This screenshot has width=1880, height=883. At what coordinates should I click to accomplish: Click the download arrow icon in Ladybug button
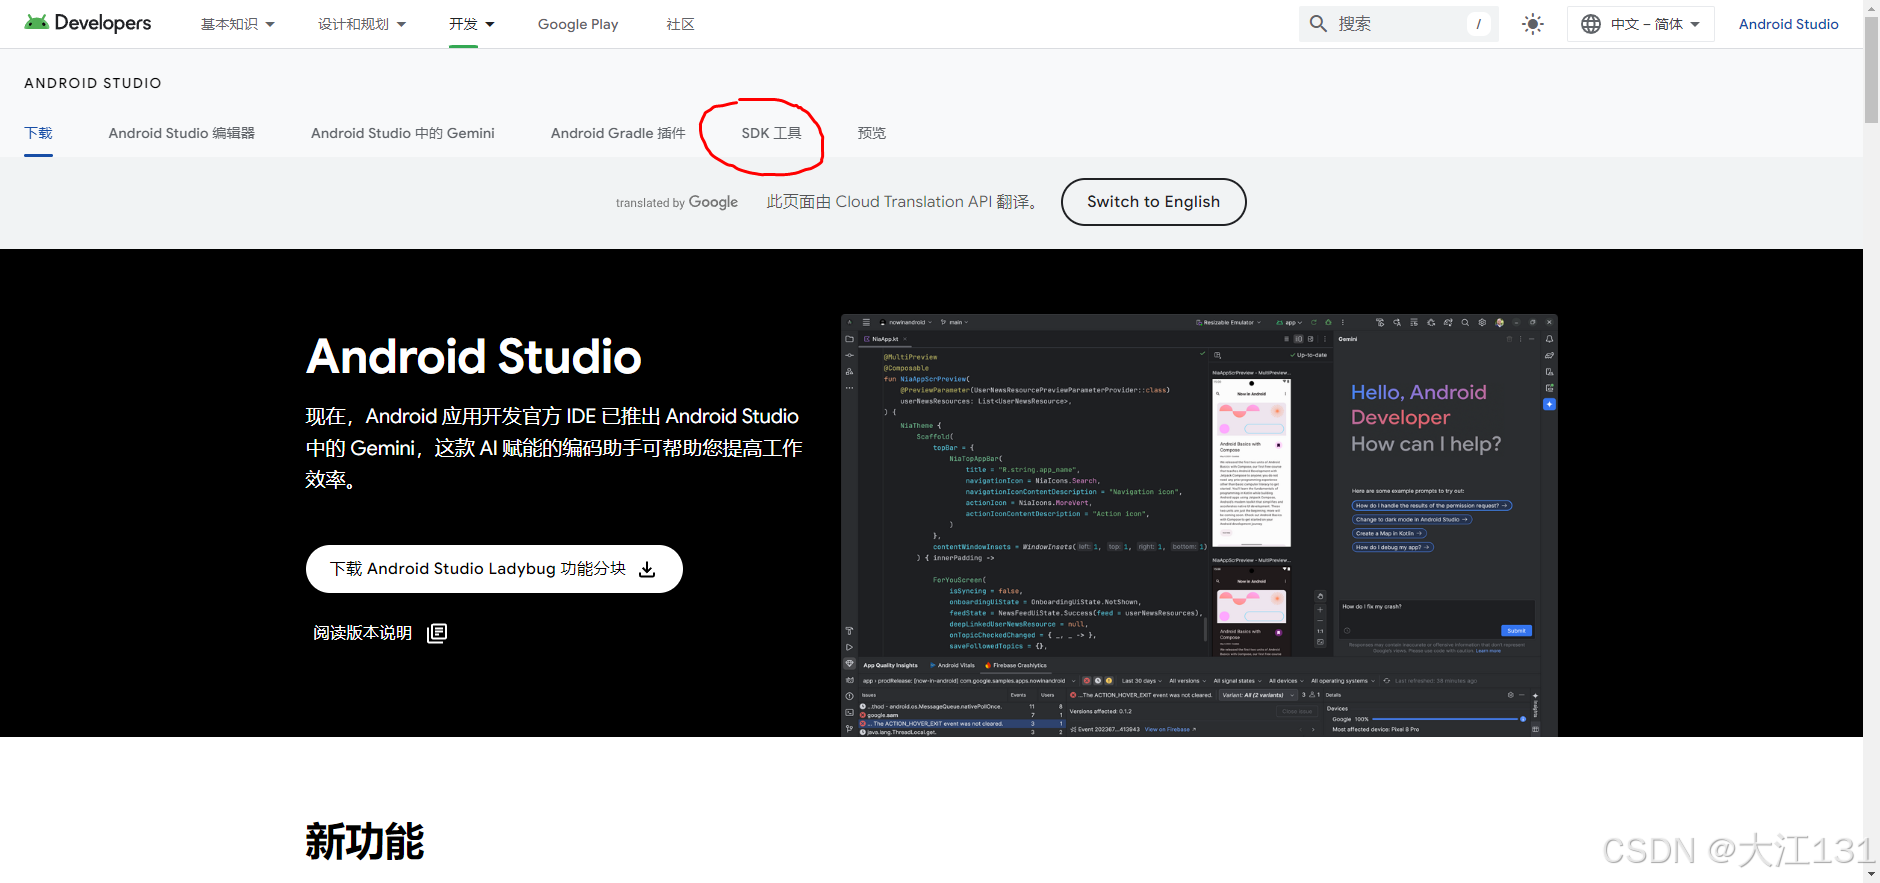(647, 569)
